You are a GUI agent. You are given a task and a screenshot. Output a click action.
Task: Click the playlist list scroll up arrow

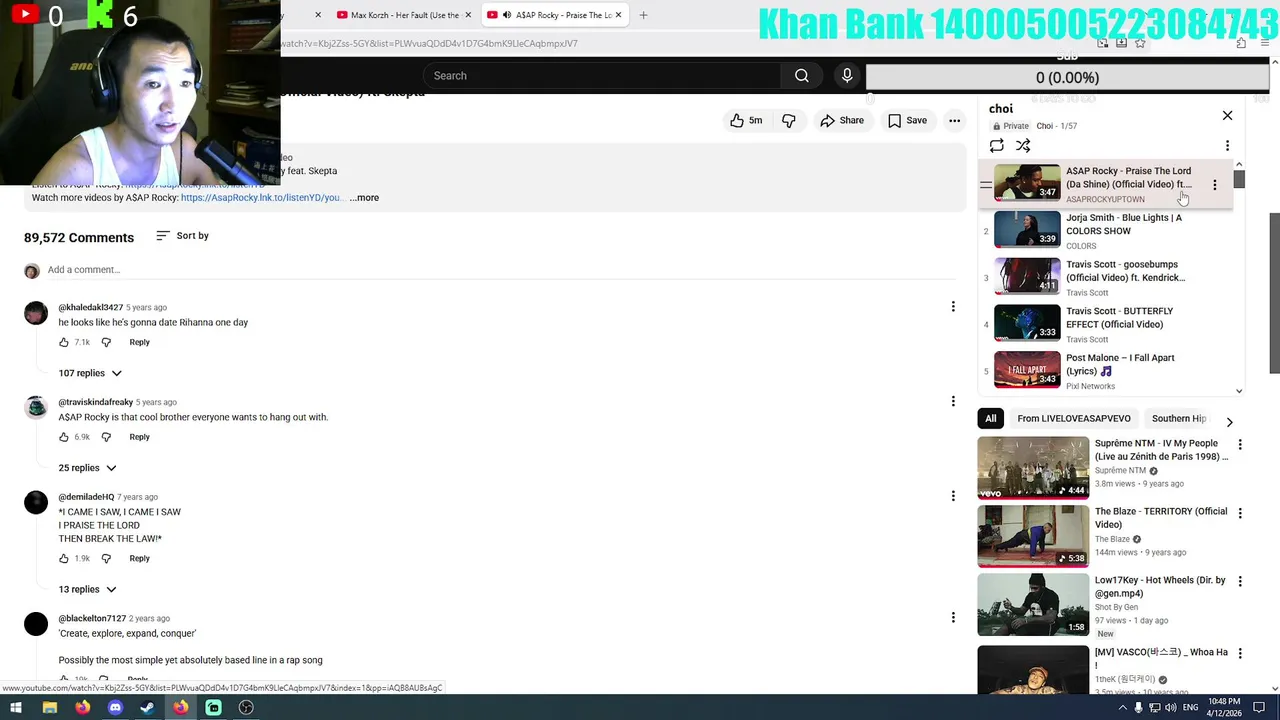click(1239, 164)
